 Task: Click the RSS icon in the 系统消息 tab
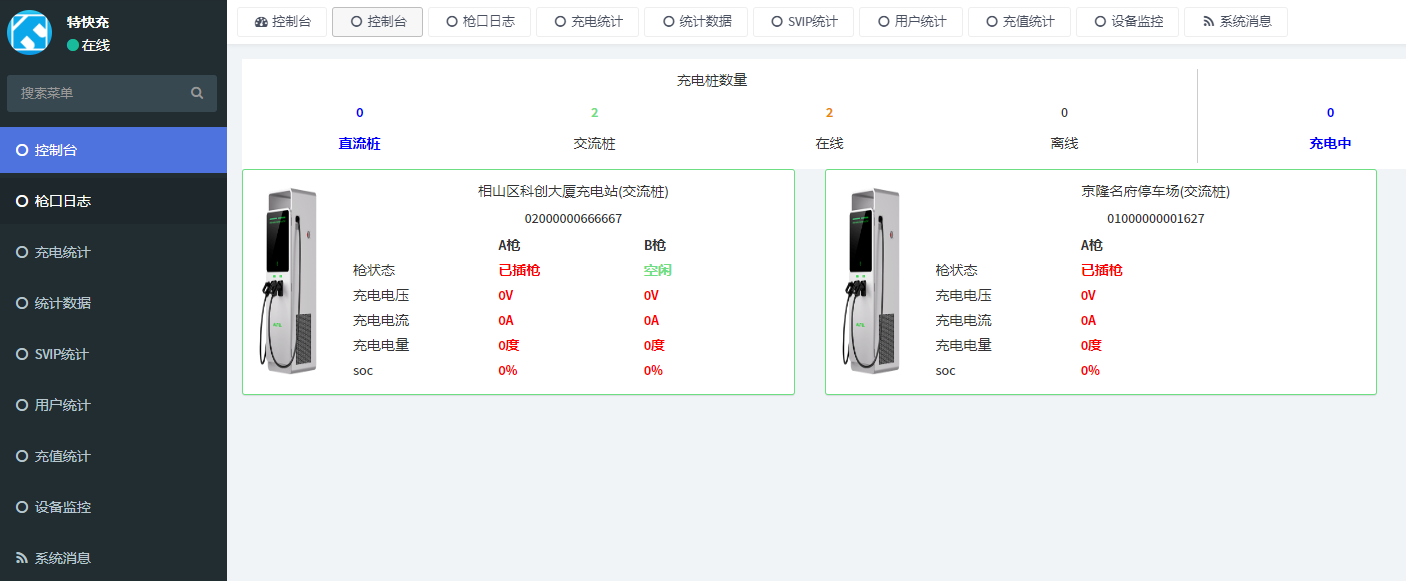coord(1208,22)
